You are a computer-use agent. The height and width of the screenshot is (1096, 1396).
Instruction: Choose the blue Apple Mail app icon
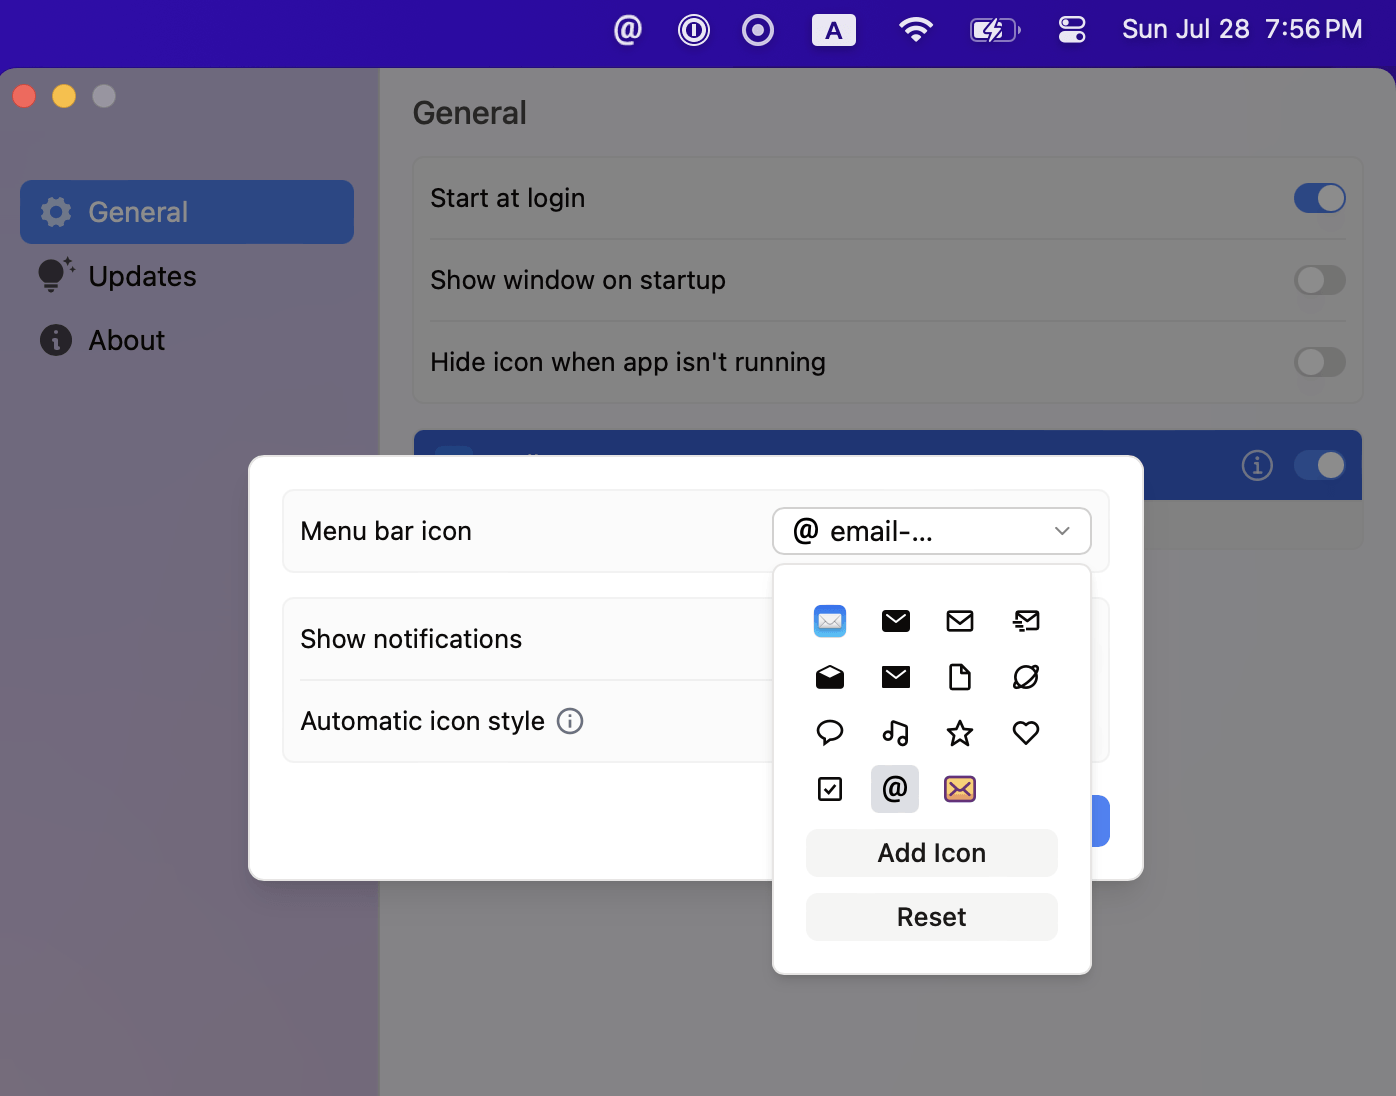click(830, 621)
